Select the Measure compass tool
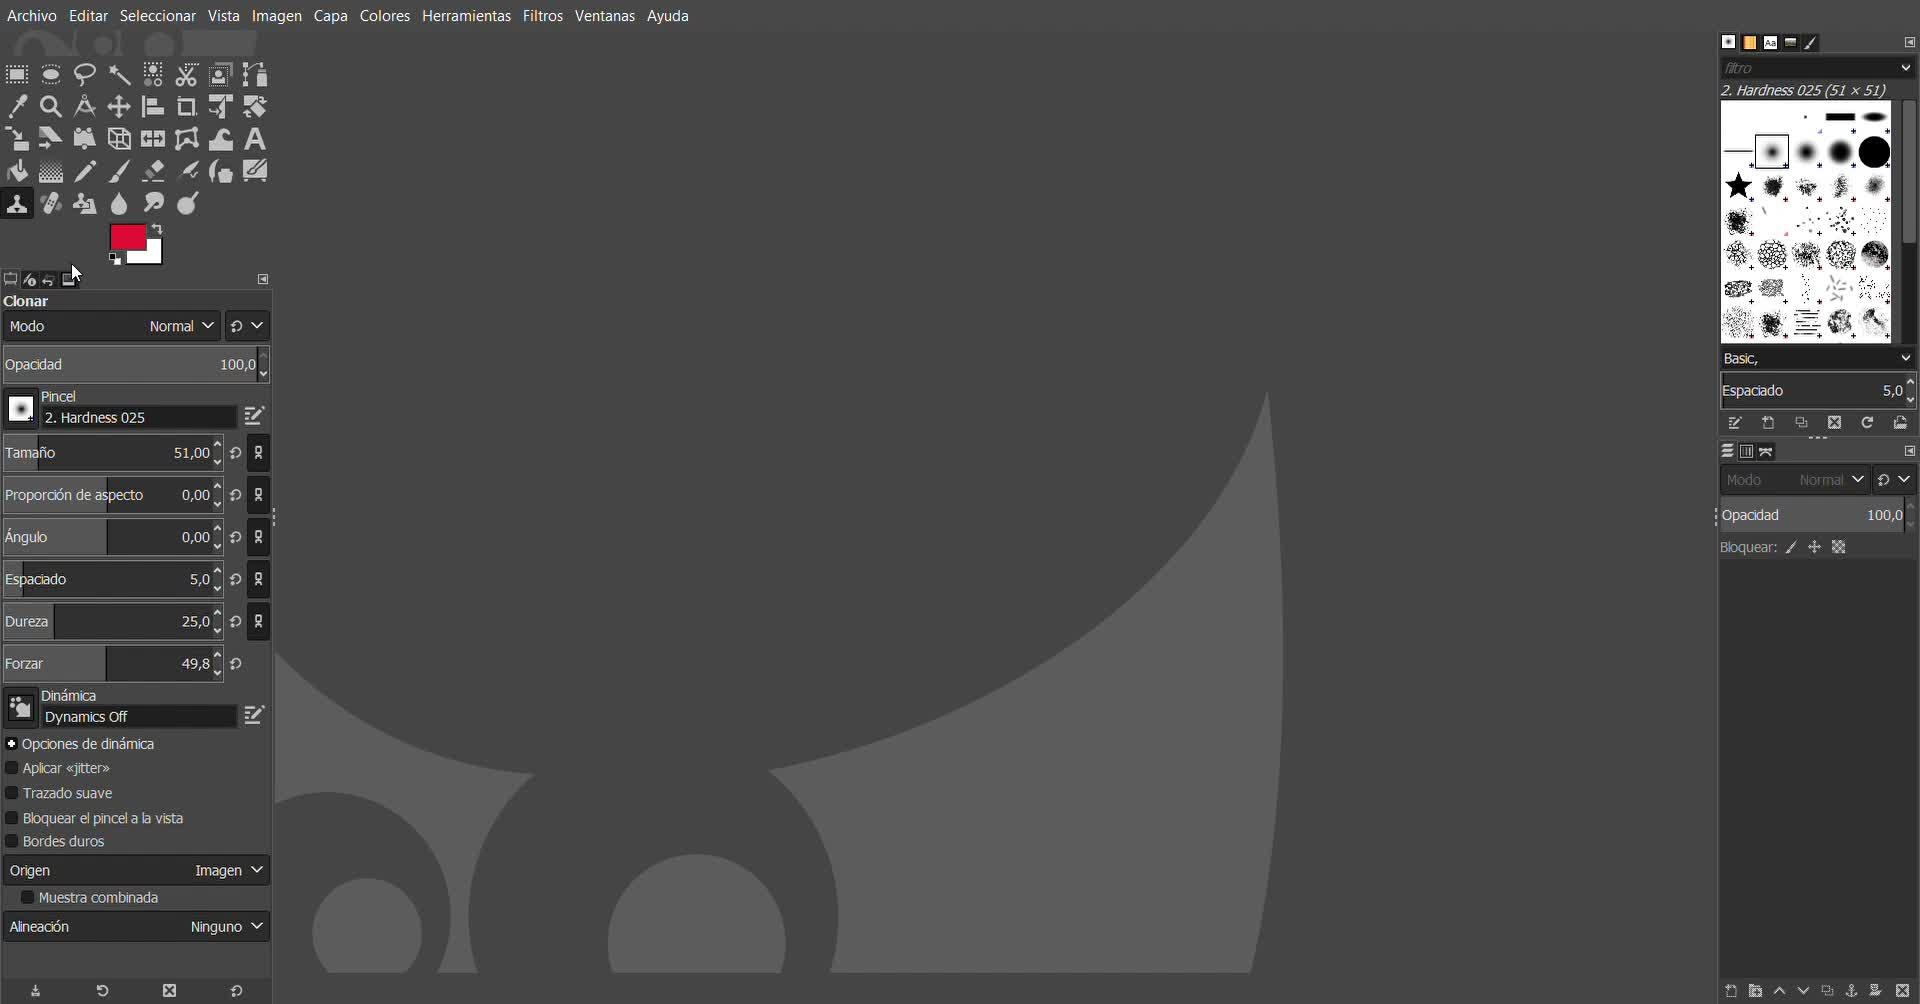Image resolution: width=1920 pixels, height=1004 pixels. (85, 107)
